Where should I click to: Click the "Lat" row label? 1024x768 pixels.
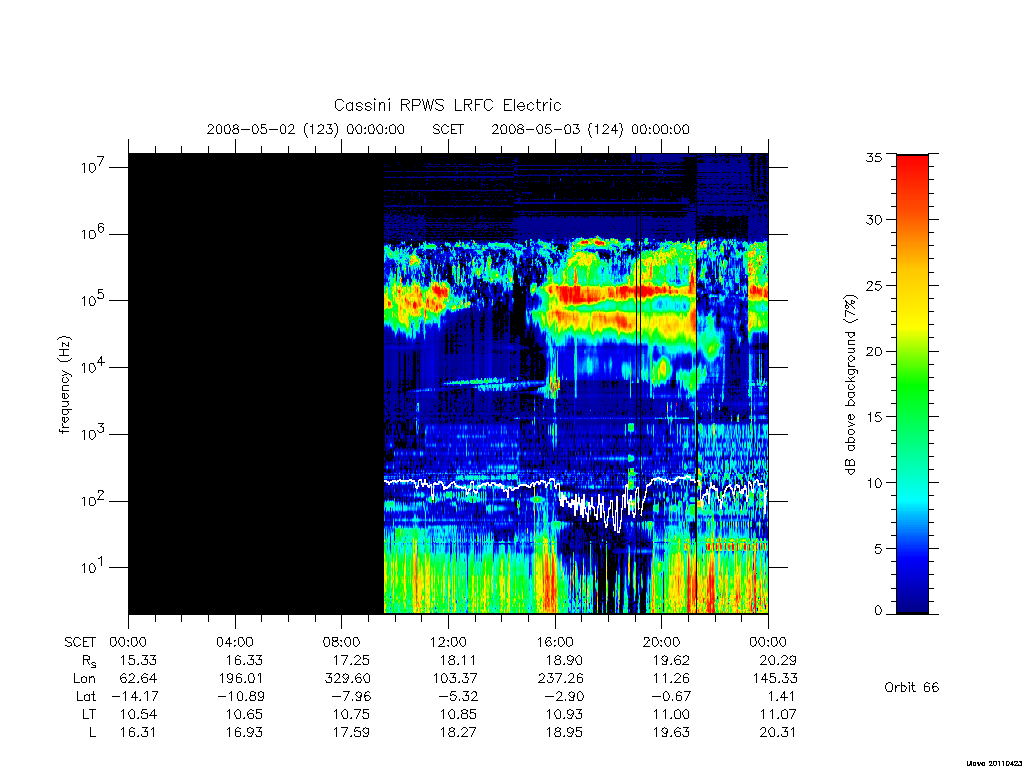pyautogui.click(x=86, y=697)
